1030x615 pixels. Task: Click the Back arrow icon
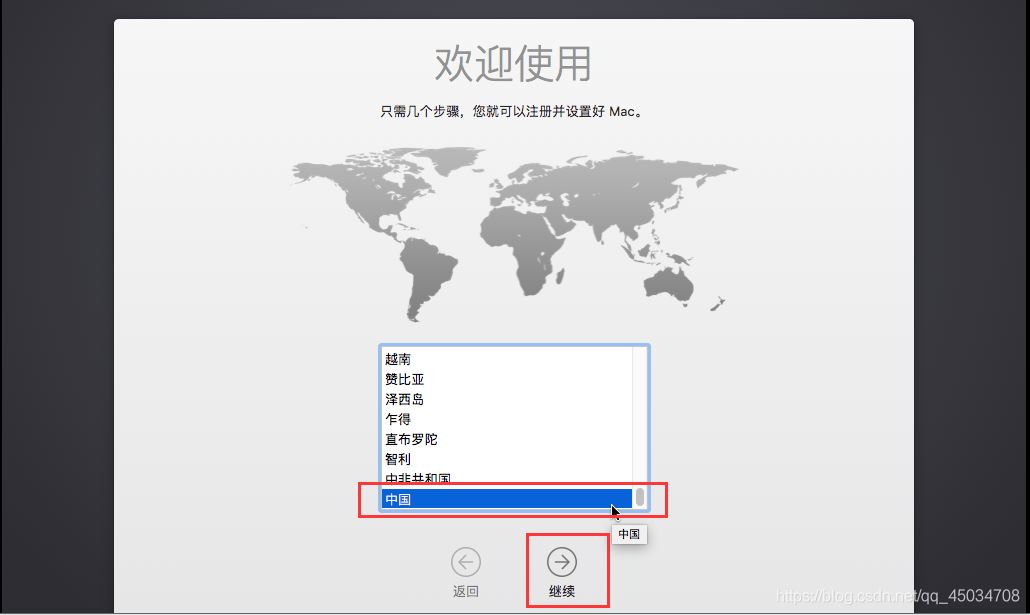coord(466,561)
